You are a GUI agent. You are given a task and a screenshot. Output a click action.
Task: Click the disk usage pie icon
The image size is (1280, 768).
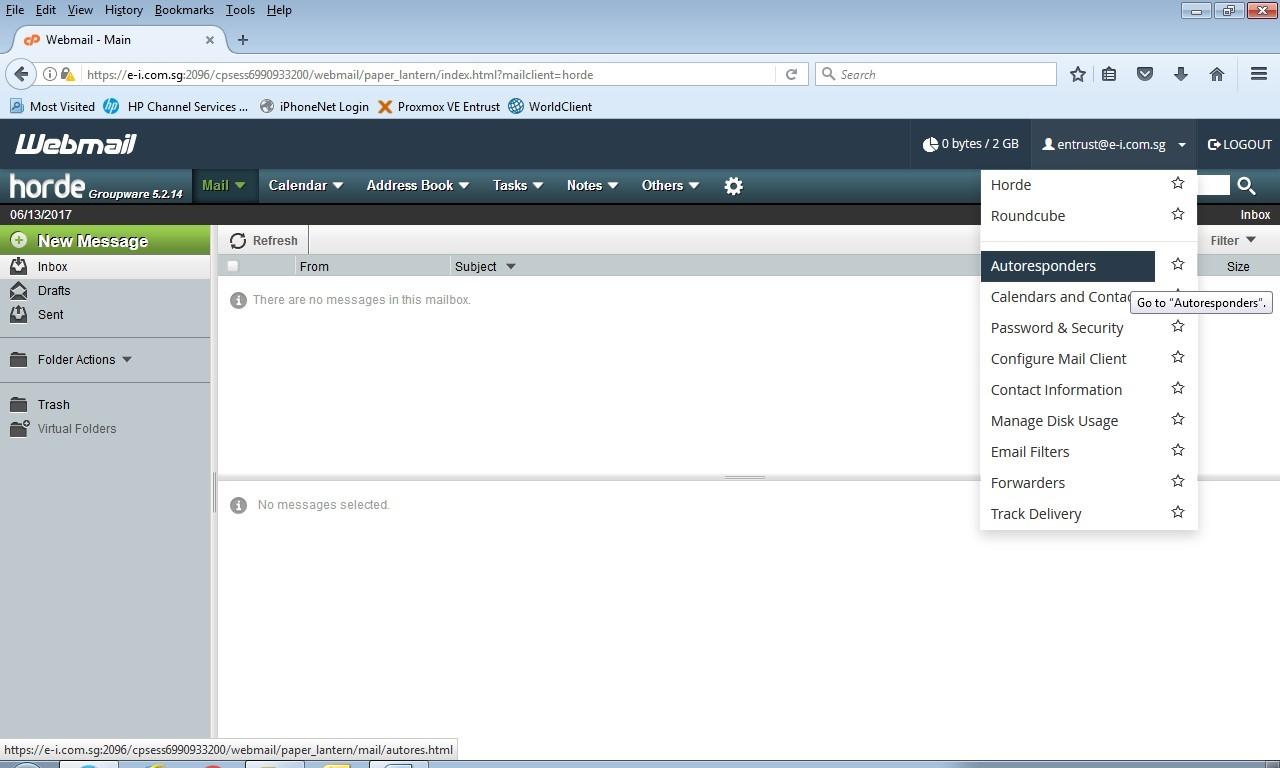point(930,144)
